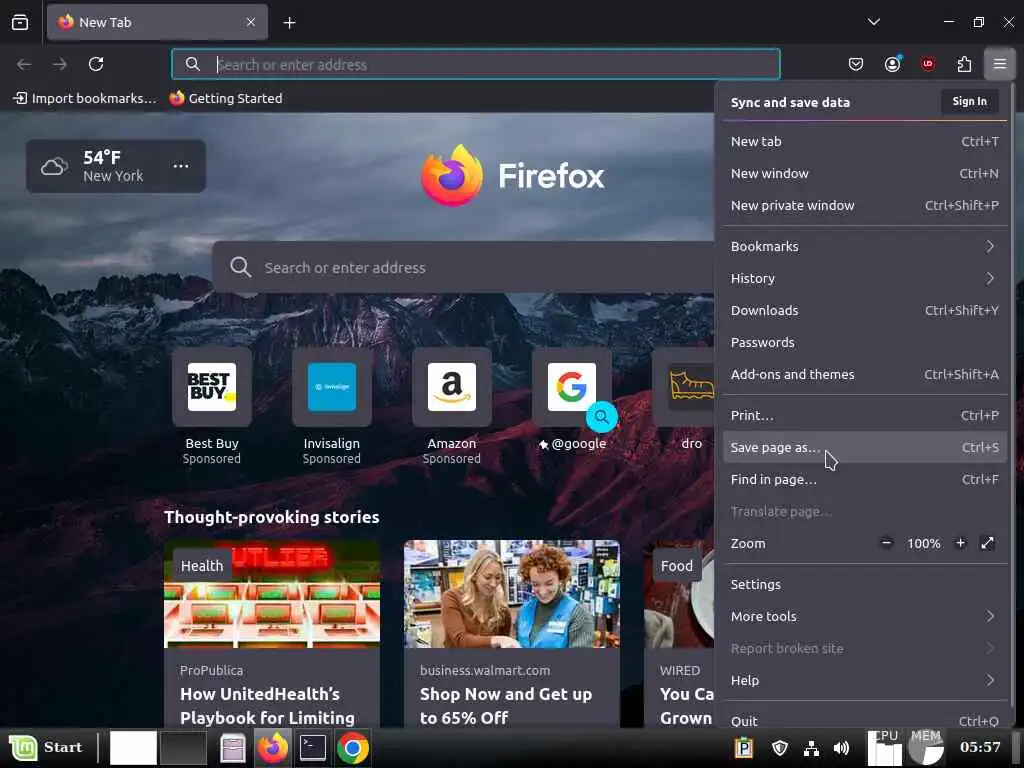1024x768 pixels.
Task: Open Downloads from the menu
Action: click(x=865, y=311)
